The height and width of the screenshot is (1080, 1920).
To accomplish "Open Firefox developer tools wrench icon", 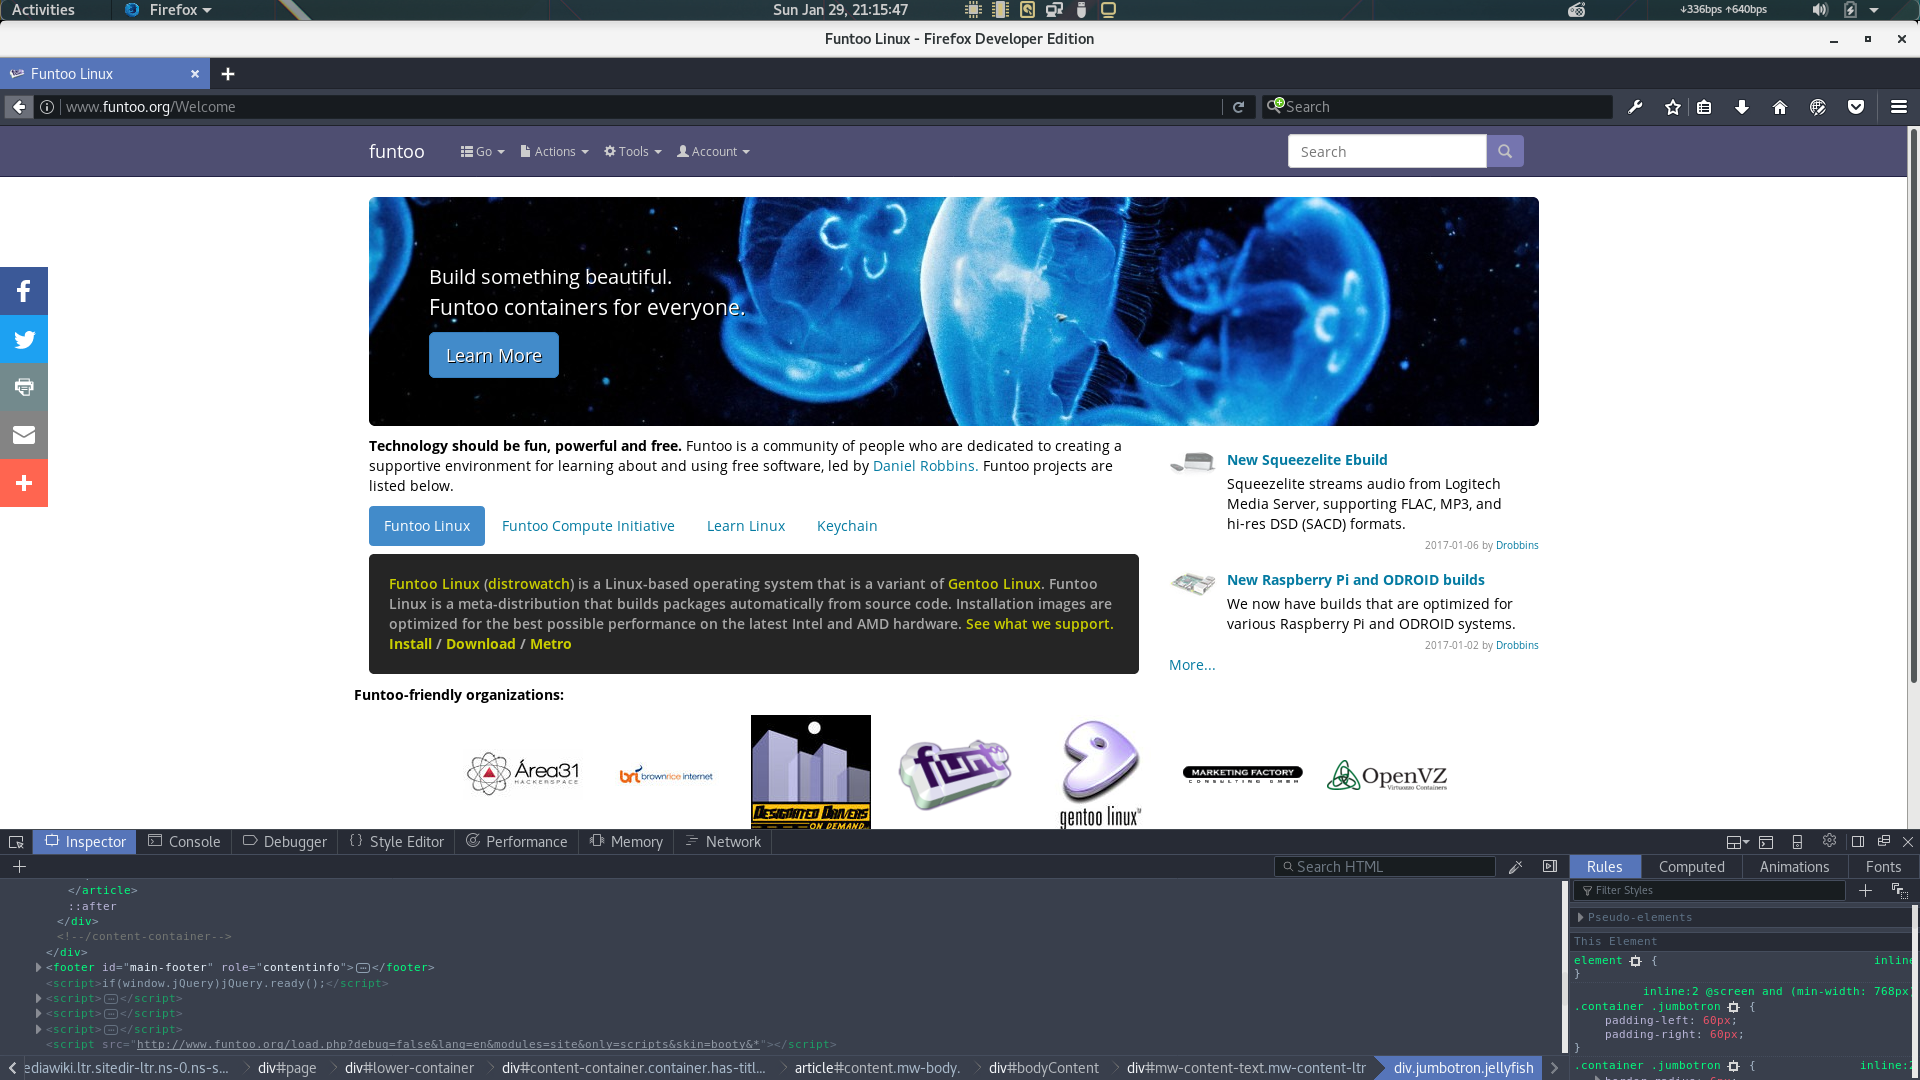I will click(x=1635, y=107).
